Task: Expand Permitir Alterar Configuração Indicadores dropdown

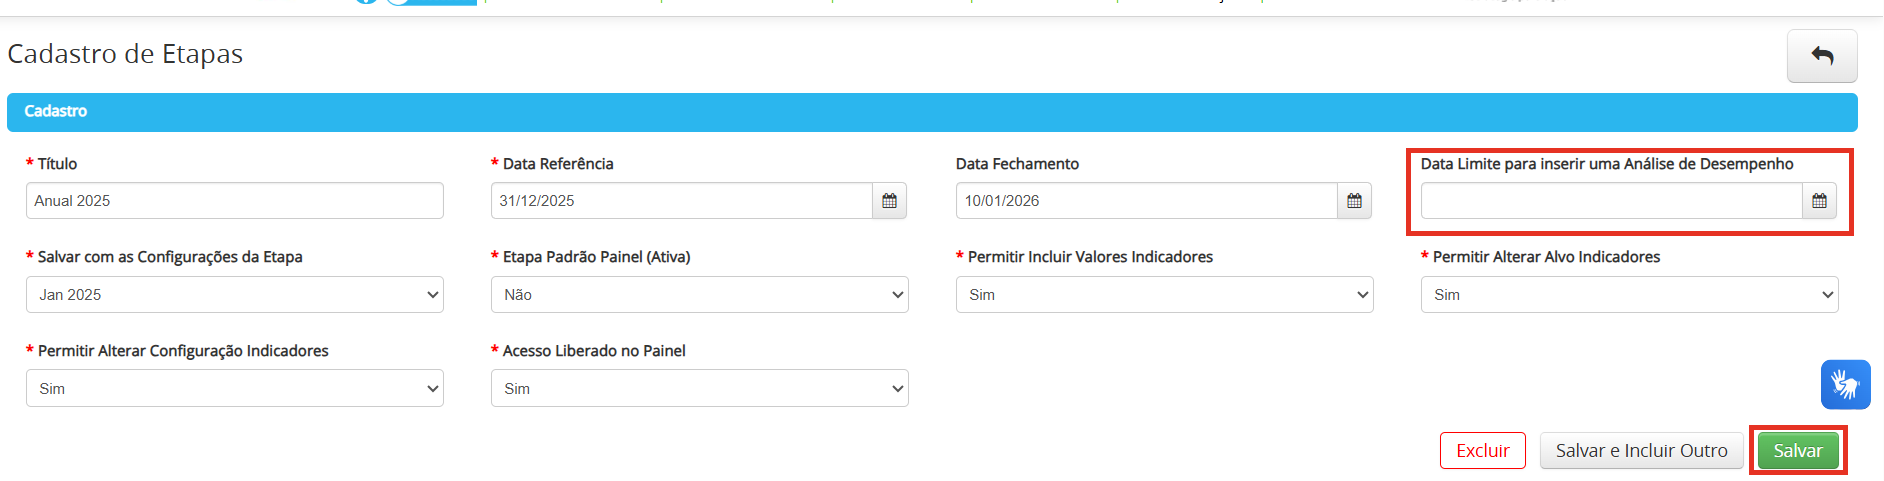Action: coord(235,388)
